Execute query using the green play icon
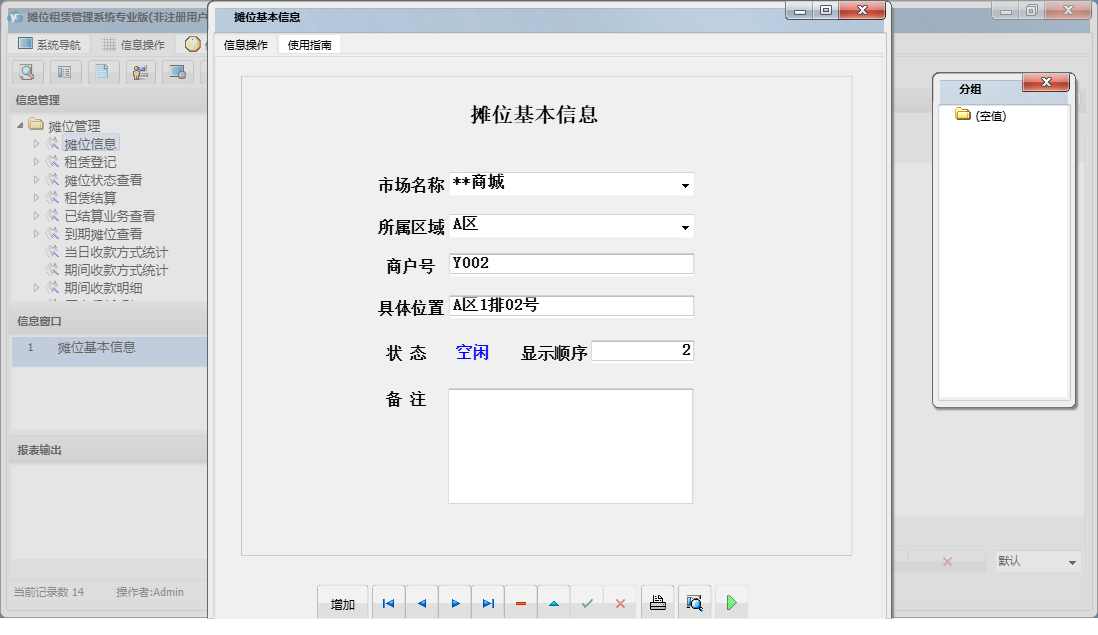Screen dimensions: 1098x635 [731, 601]
